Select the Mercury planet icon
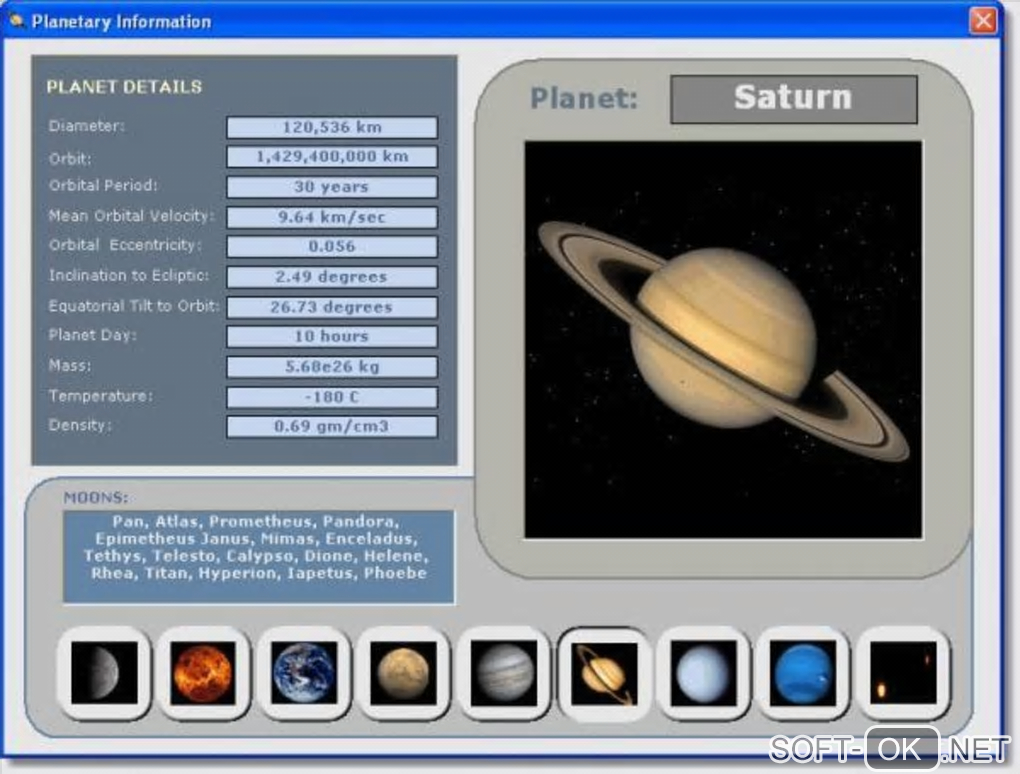 [x=104, y=673]
